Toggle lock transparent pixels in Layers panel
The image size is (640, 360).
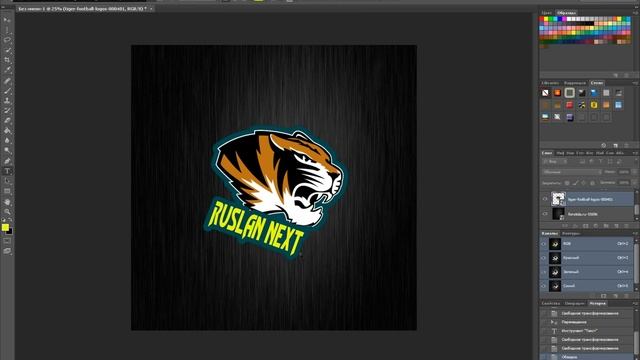point(567,183)
